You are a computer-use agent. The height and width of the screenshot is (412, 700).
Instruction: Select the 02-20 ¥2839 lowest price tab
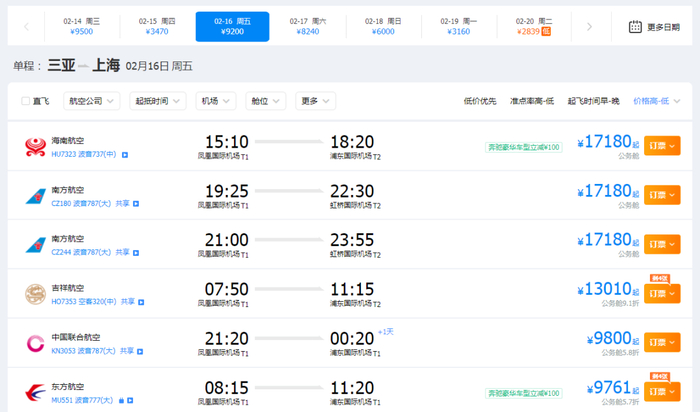[x=534, y=27]
